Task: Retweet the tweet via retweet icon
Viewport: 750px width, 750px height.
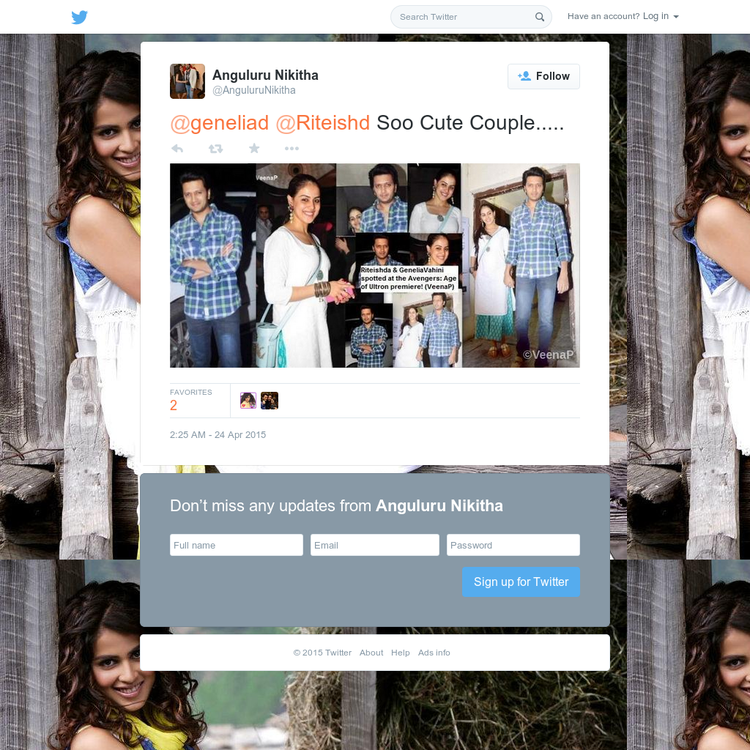Action: (216, 149)
